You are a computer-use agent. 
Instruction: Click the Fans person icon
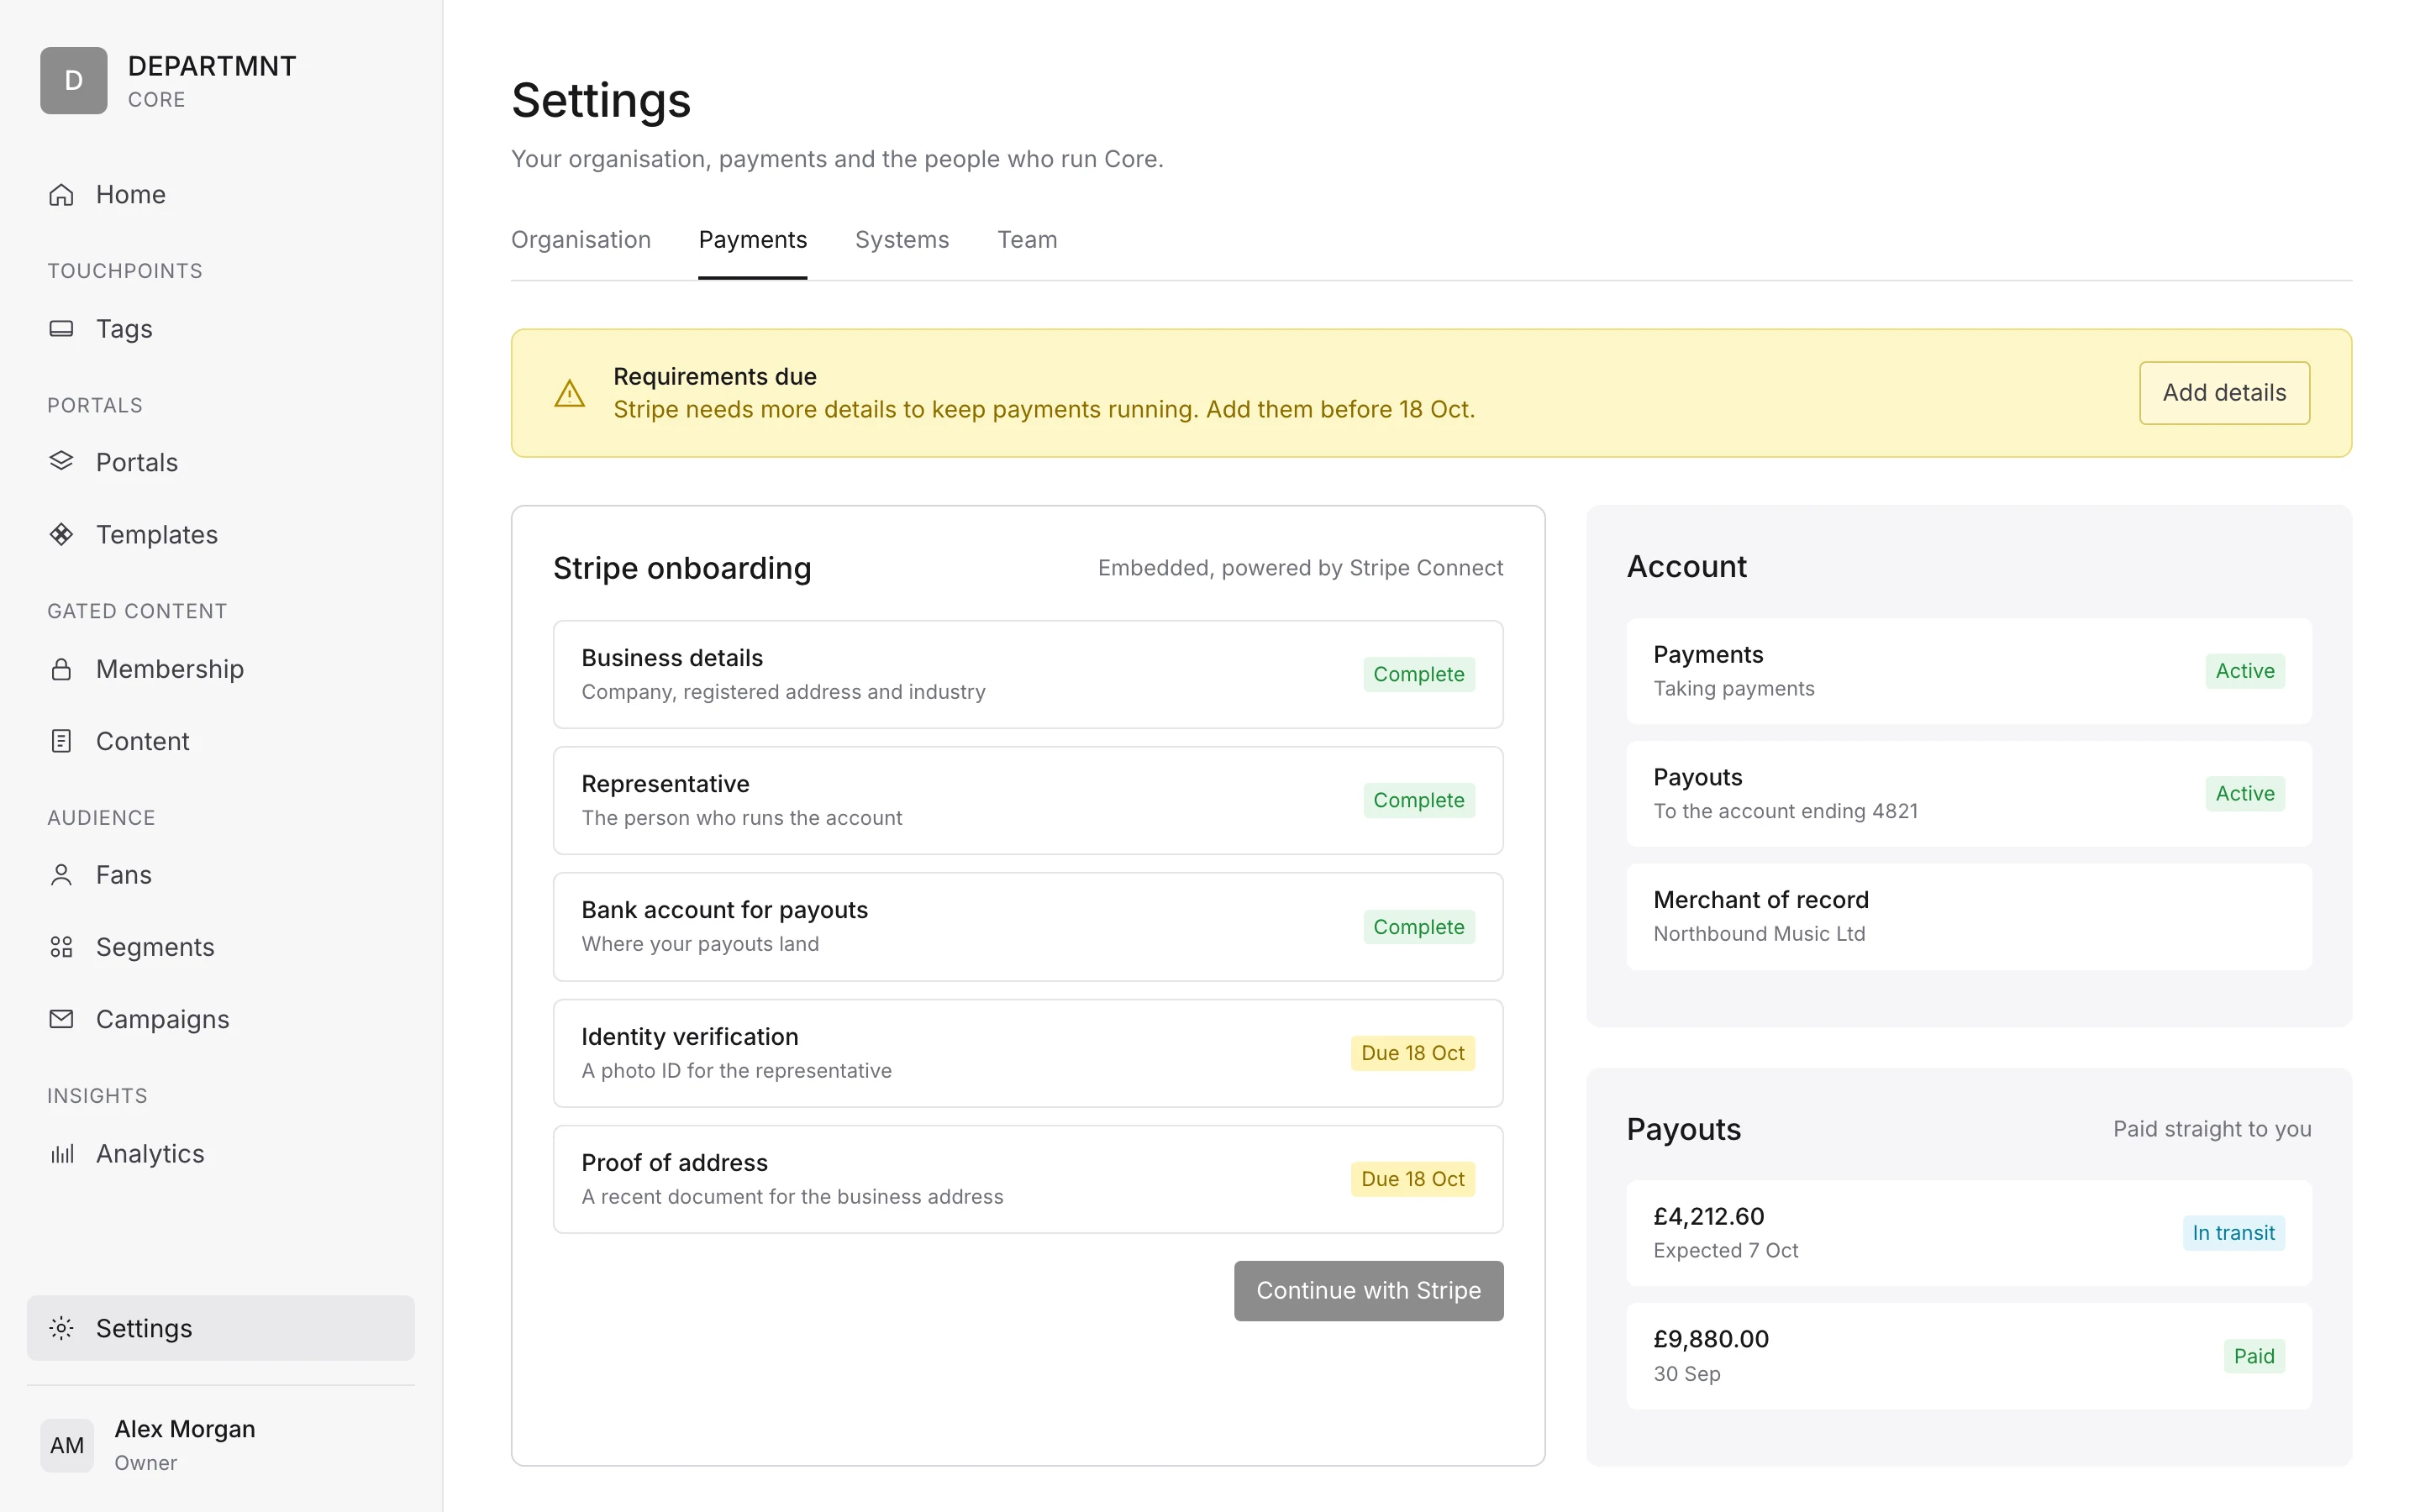click(61, 875)
